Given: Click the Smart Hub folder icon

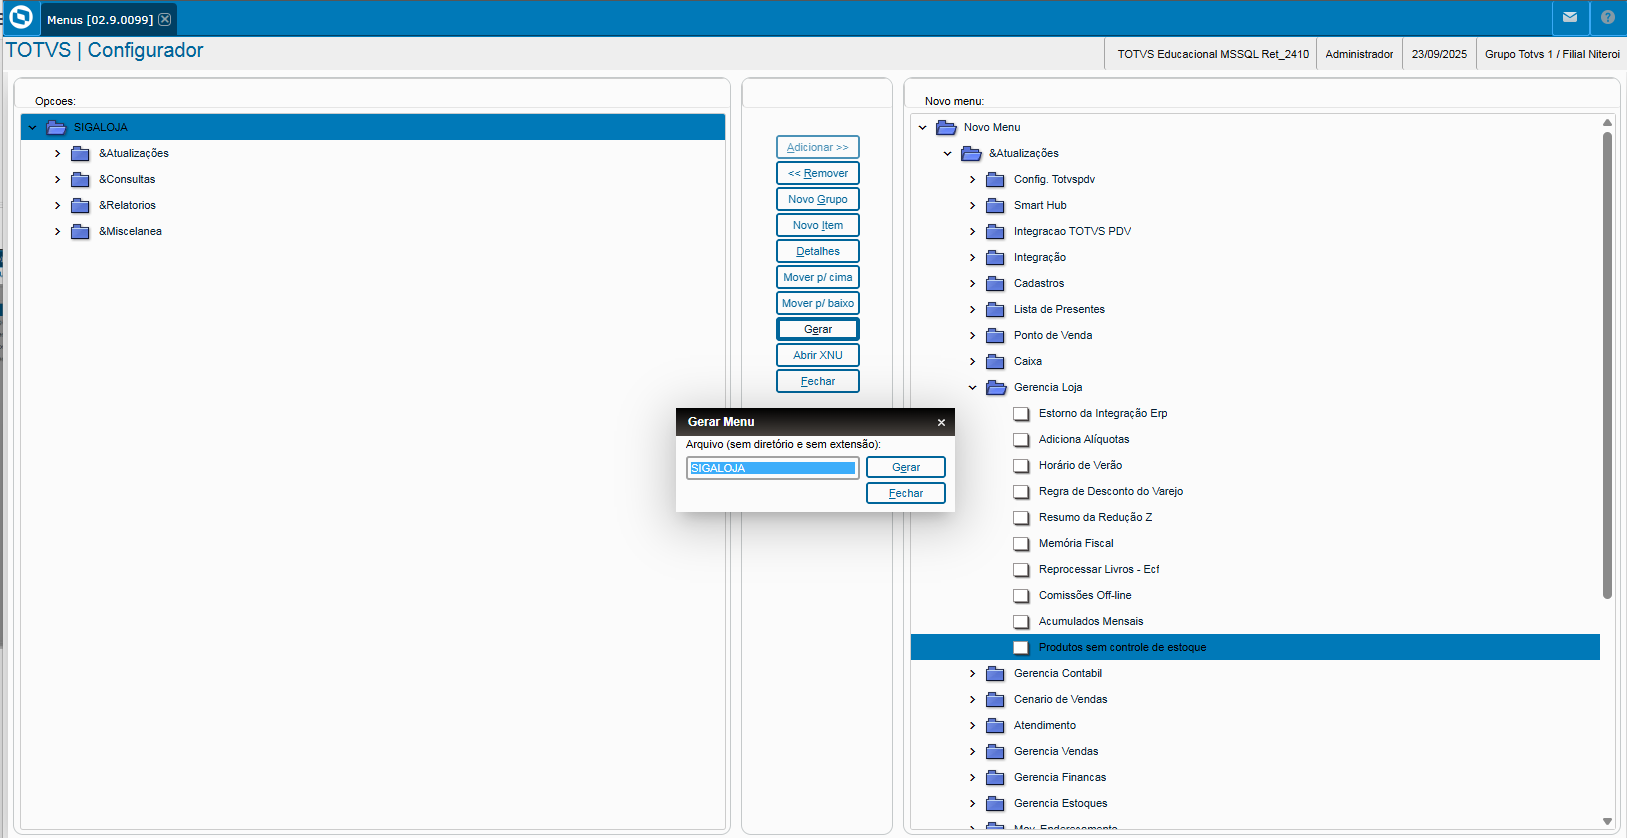Looking at the screenshot, I should [996, 206].
